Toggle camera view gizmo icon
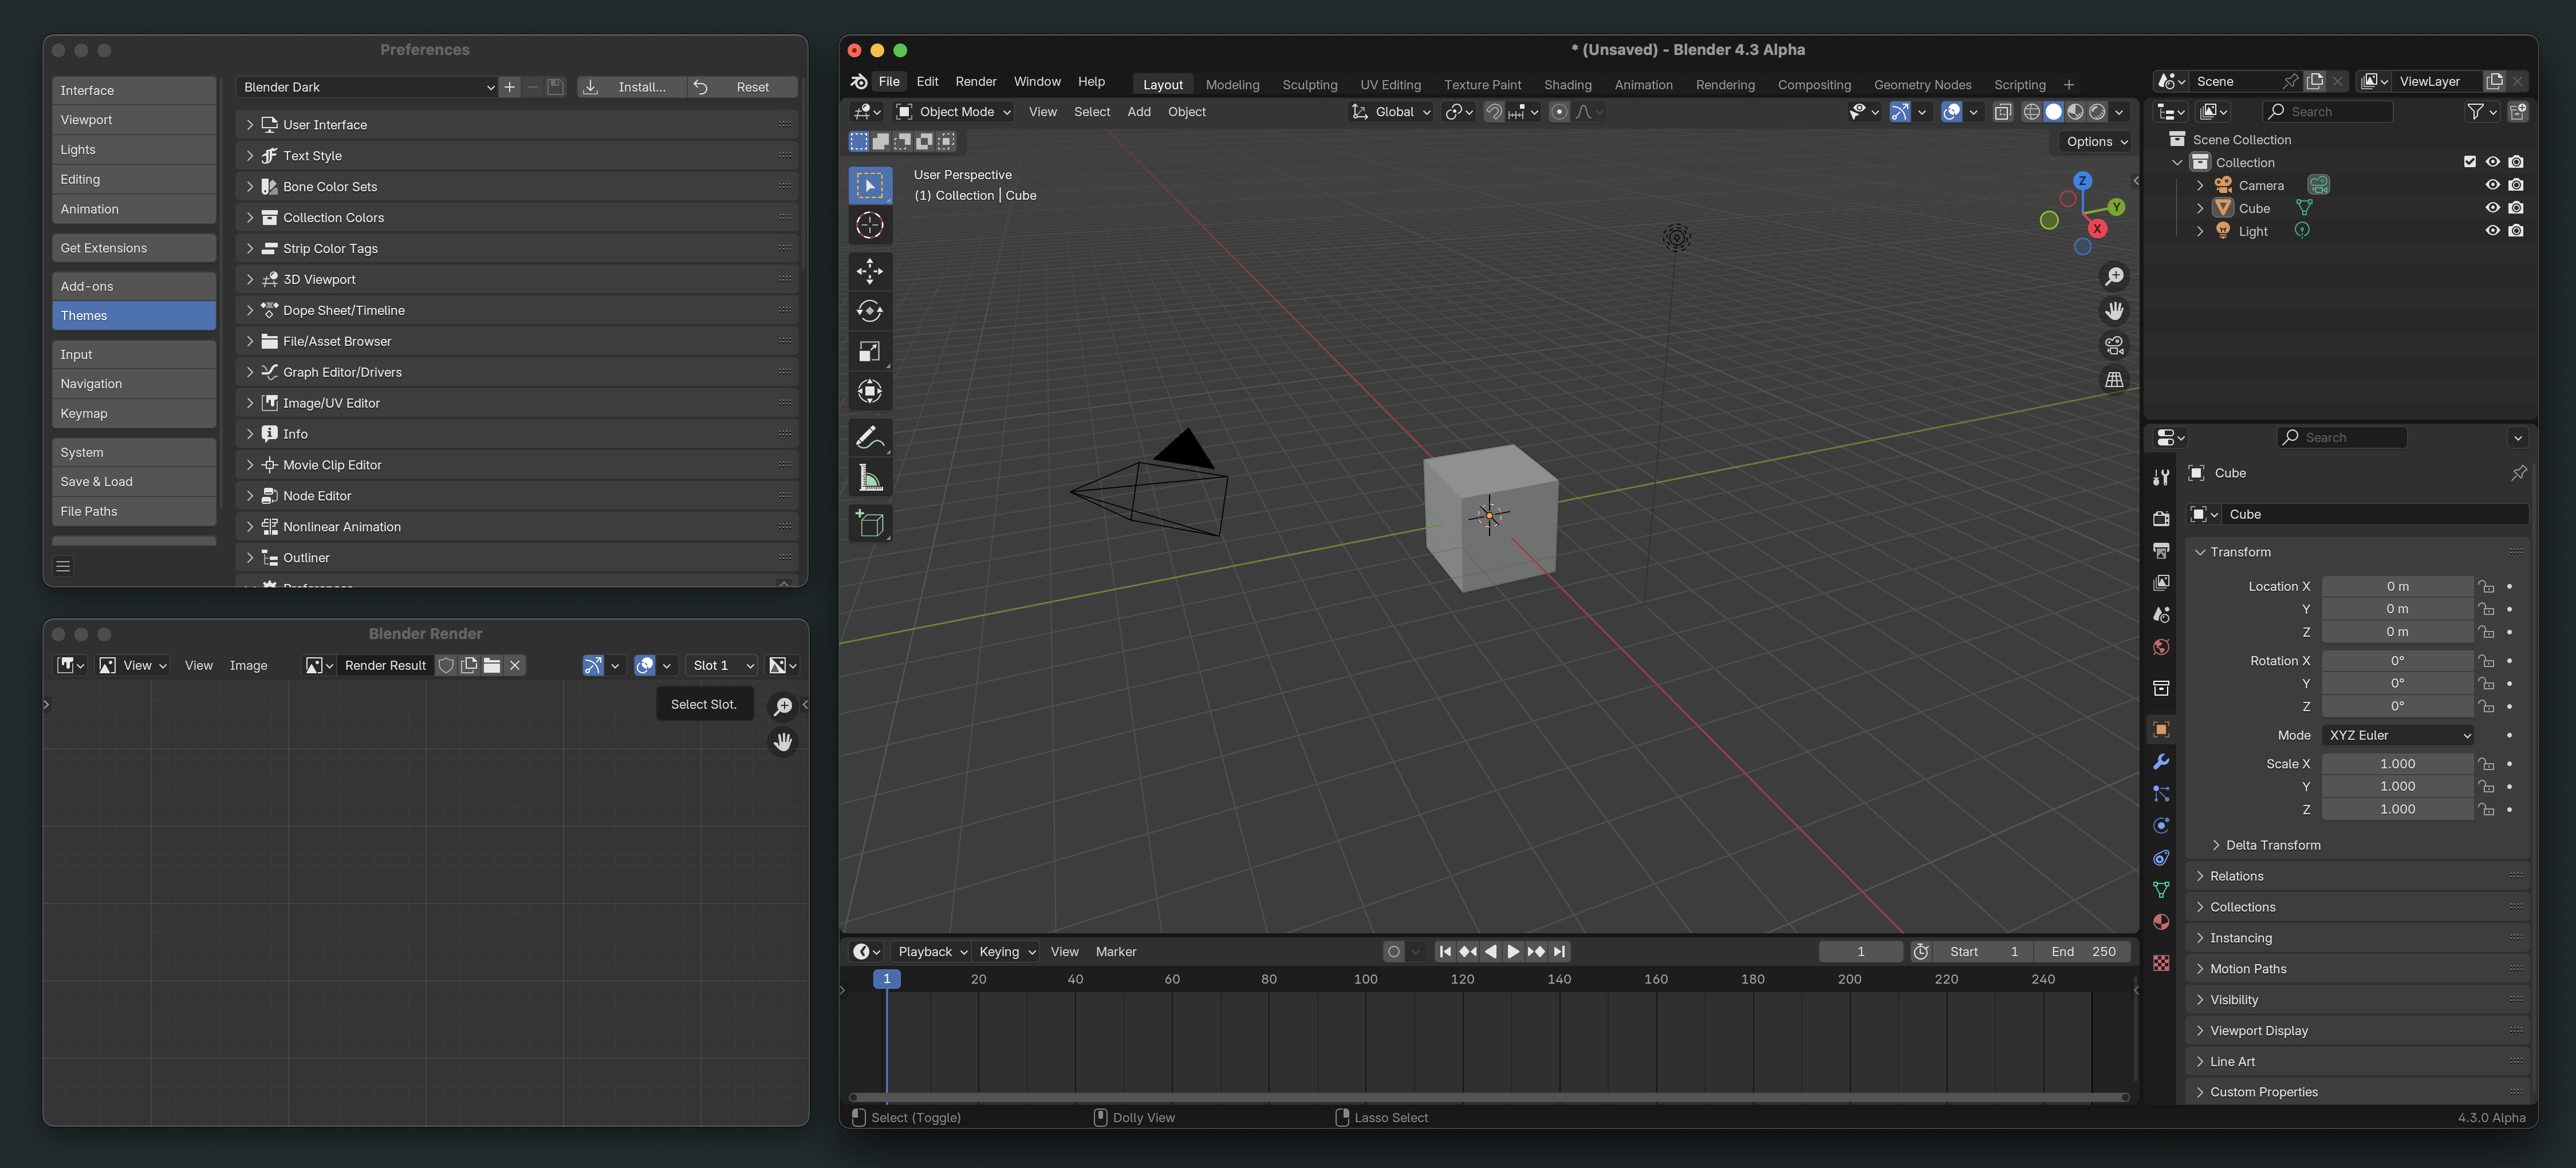Viewport: 2576px width, 1168px height. [x=2114, y=346]
